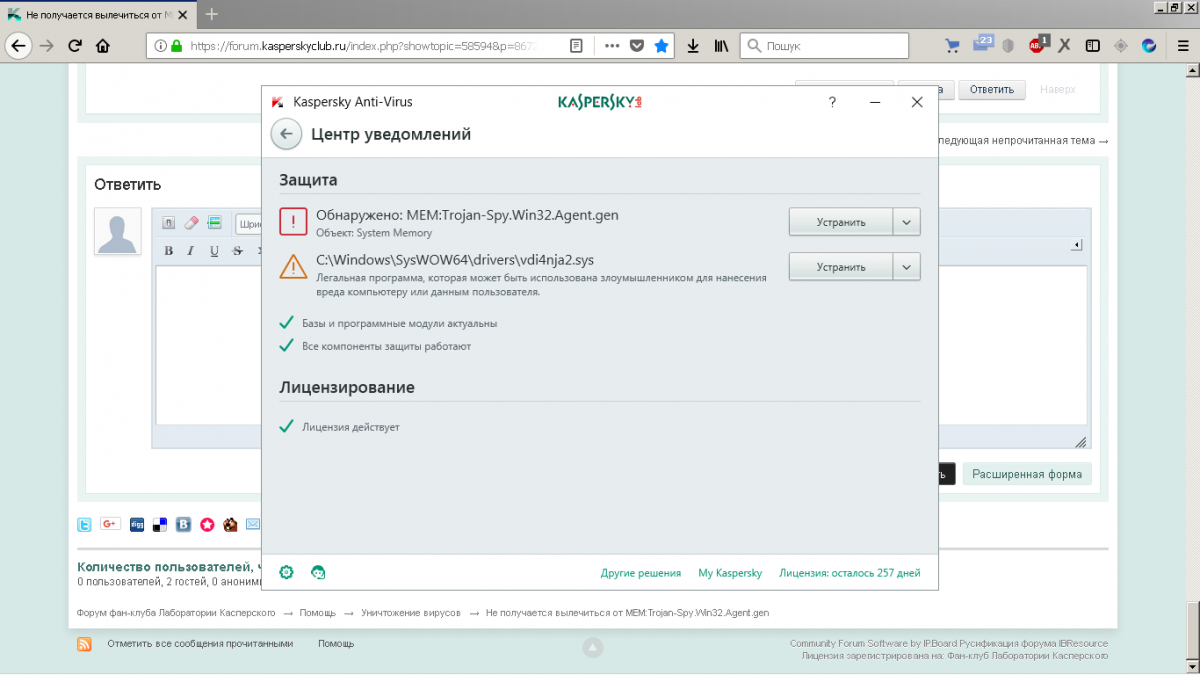The image size is (1200, 675).
Task: Click license remaining 257 days link
Action: pyautogui.click(x=850, y=573)
